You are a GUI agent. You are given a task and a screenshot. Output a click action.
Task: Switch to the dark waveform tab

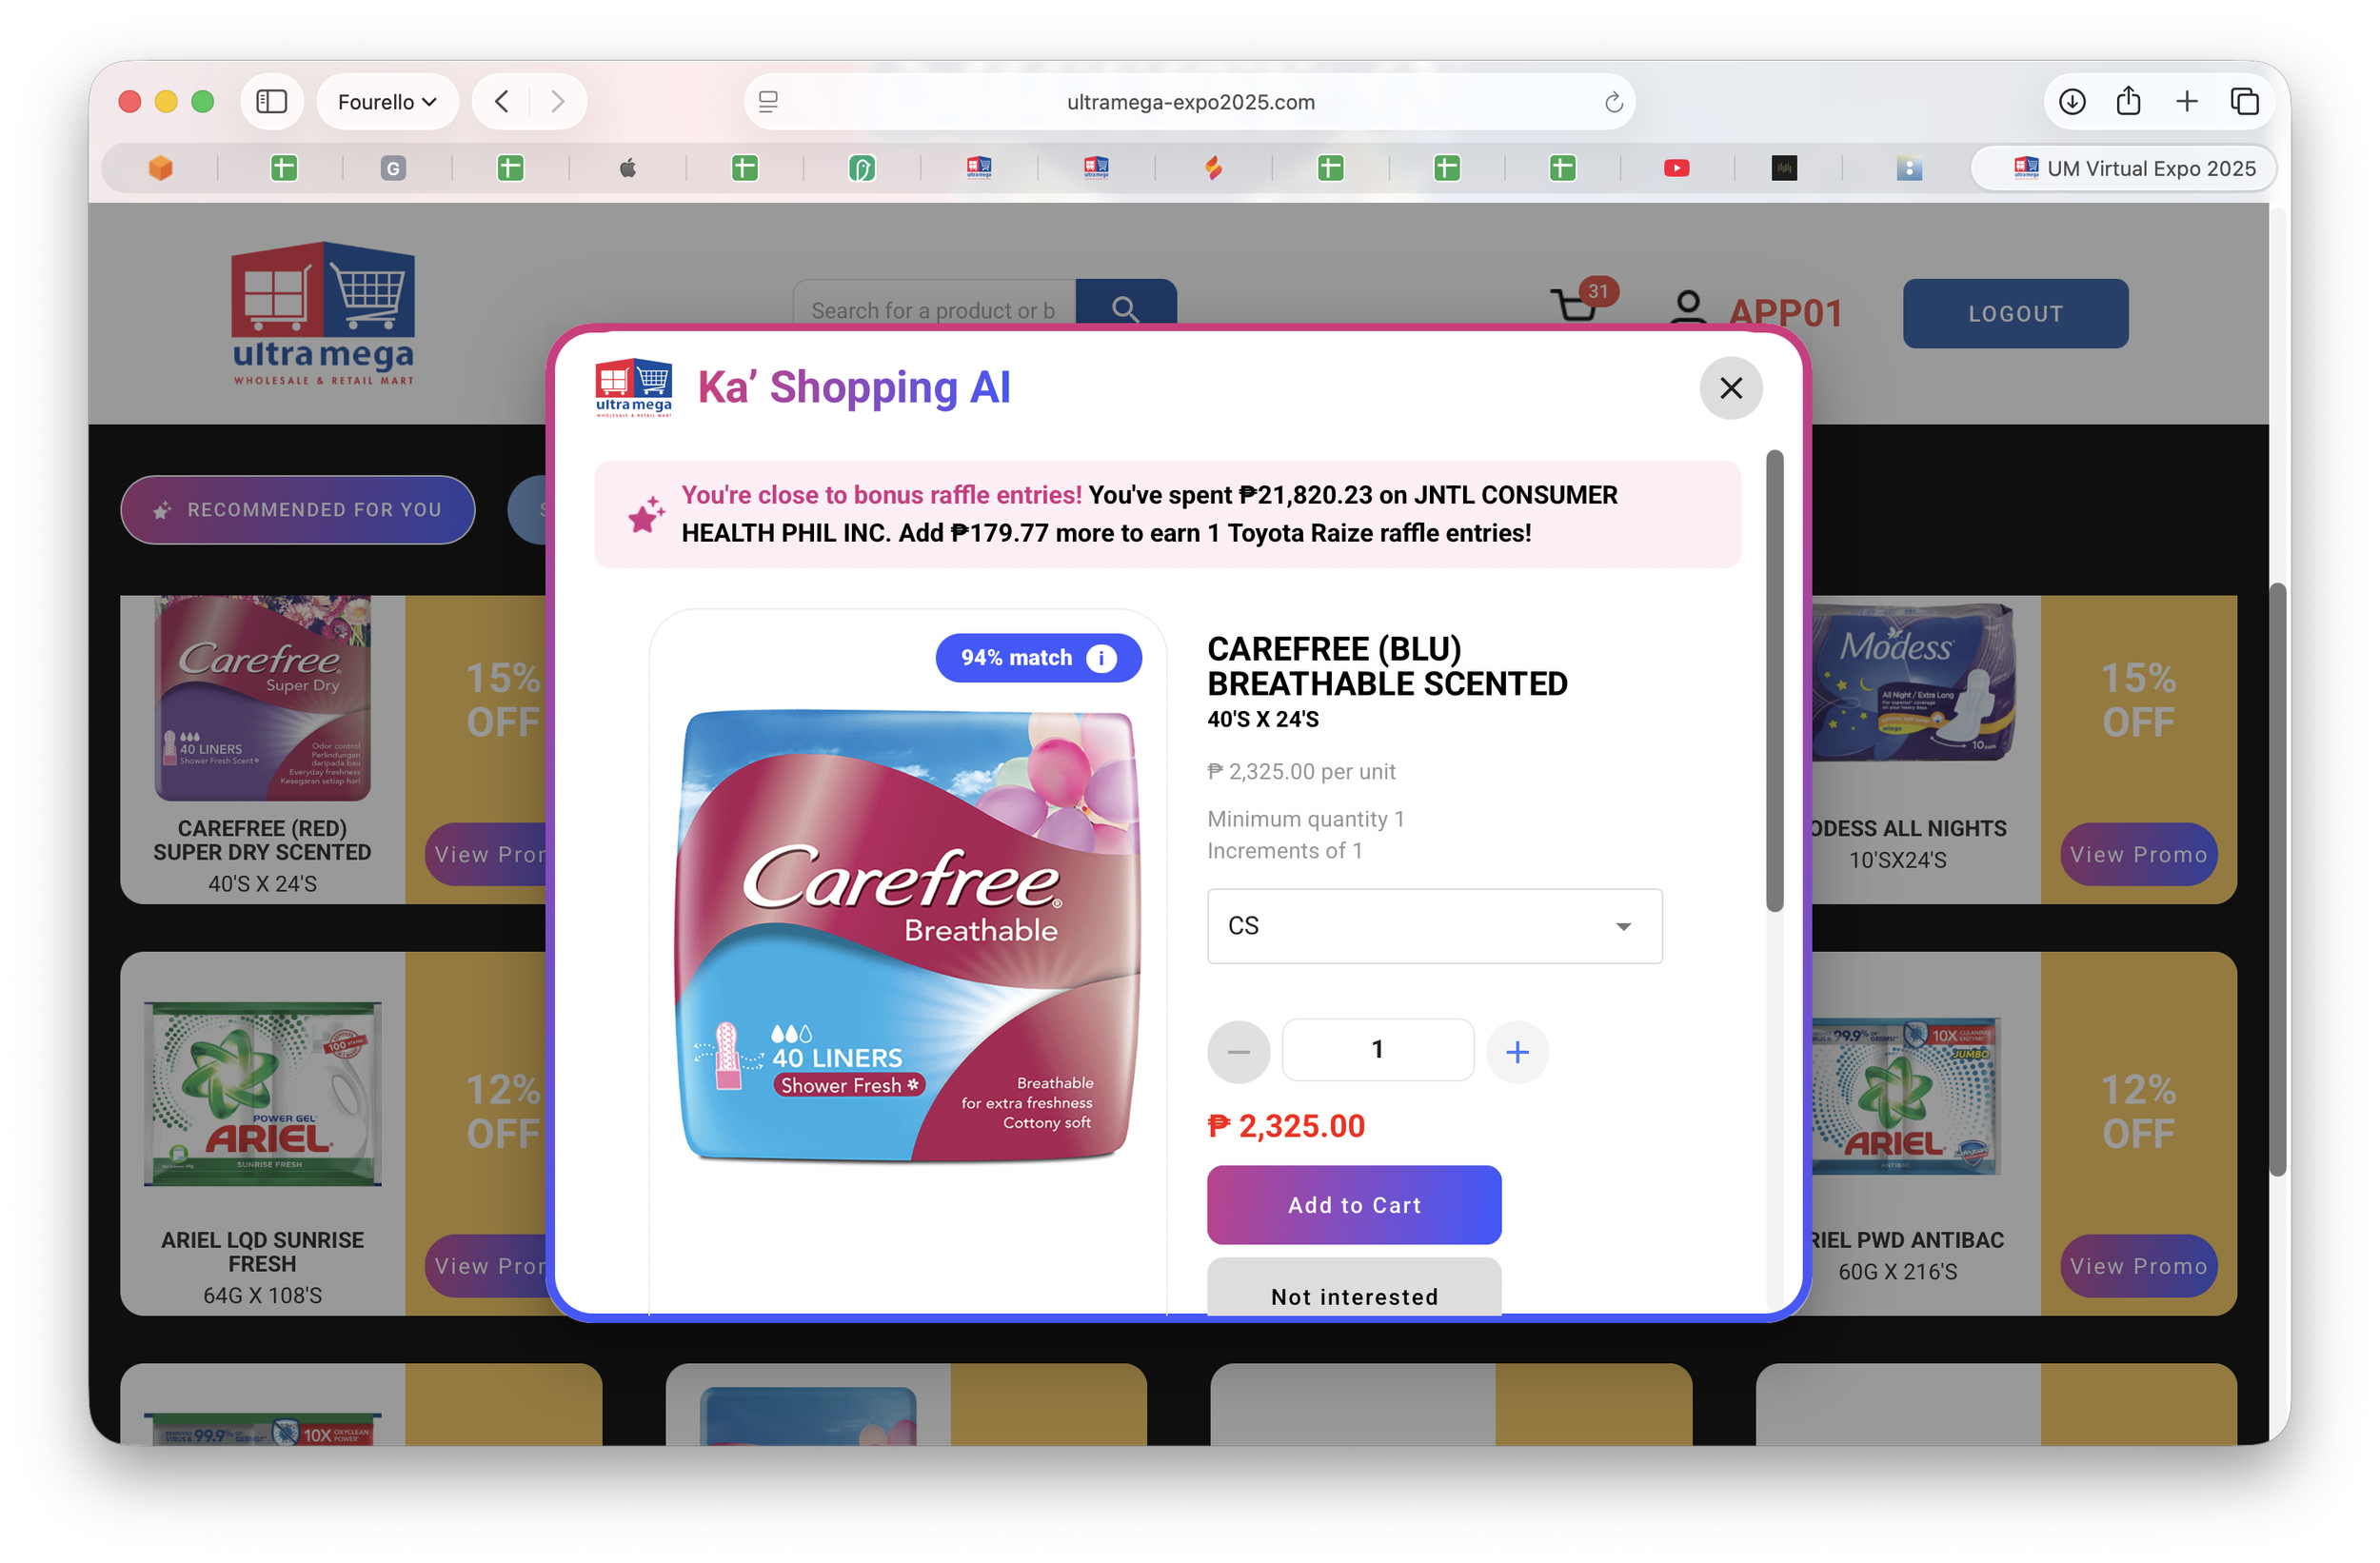click(x=1783, y=168)
